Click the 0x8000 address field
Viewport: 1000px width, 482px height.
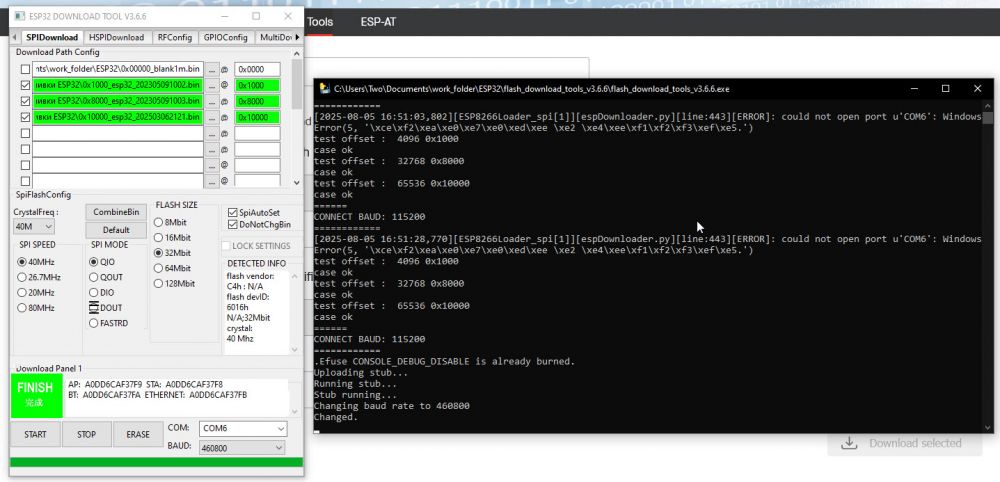257,101
